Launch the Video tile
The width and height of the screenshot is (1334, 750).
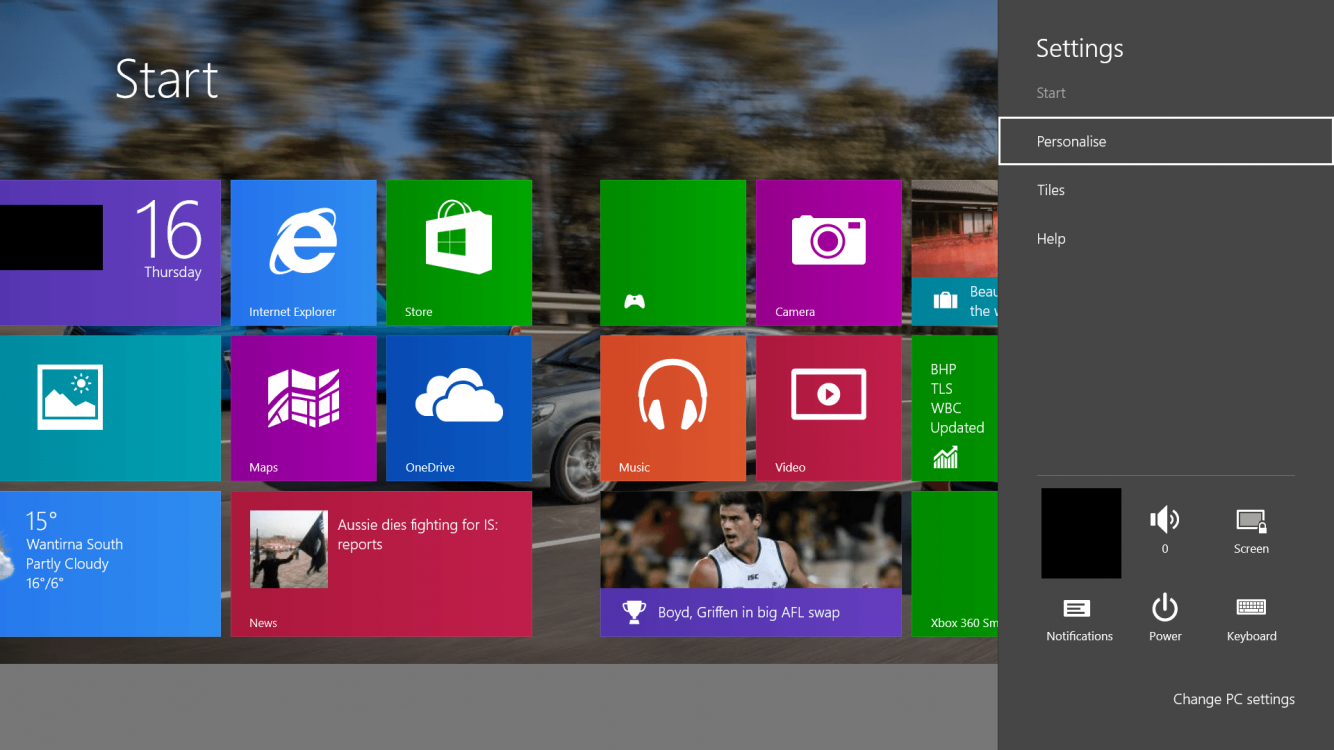coord(829,408)
